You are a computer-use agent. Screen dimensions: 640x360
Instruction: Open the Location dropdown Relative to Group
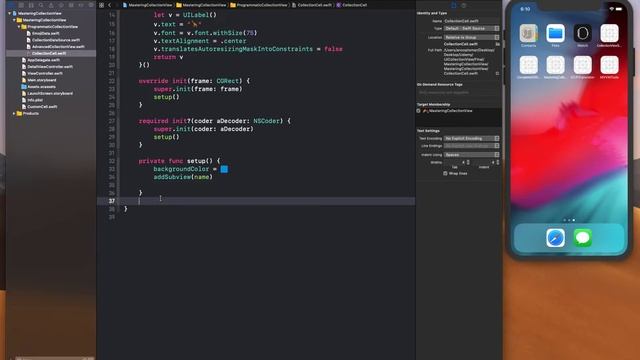pos(471,37)
